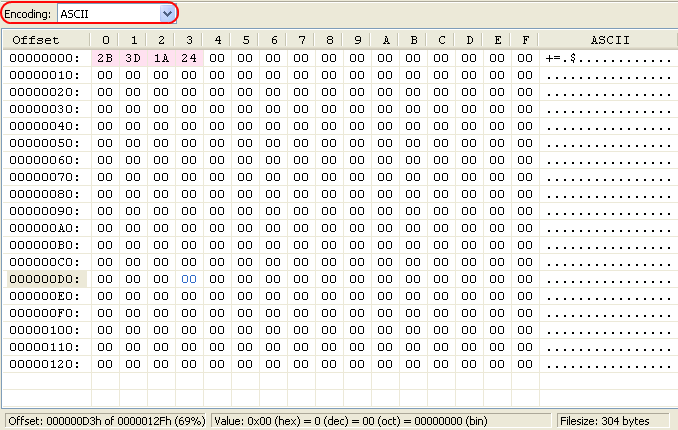Select offset label 000000A0:
Viewport: 678px width, 430px height.
coord(45,228)
